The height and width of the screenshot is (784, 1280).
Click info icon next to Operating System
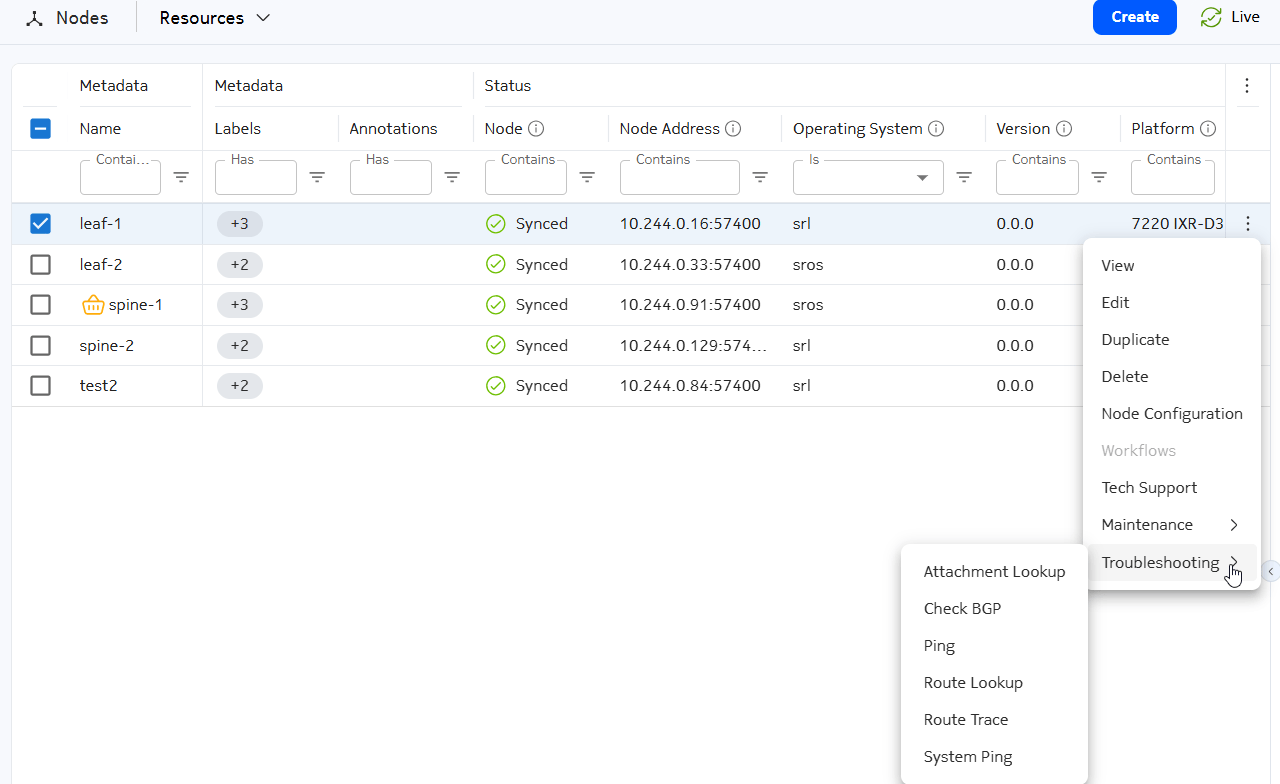[x=936, y=129]
